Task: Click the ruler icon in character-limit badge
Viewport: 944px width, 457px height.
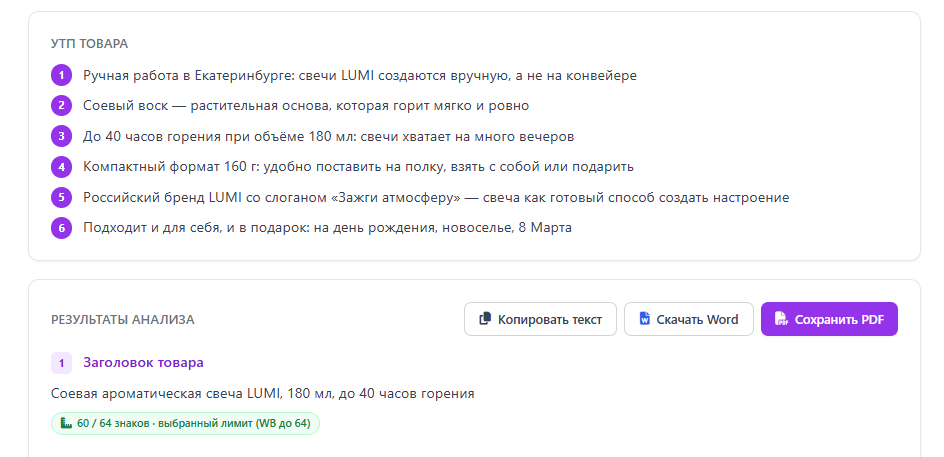Action: [x=66, y=423]
